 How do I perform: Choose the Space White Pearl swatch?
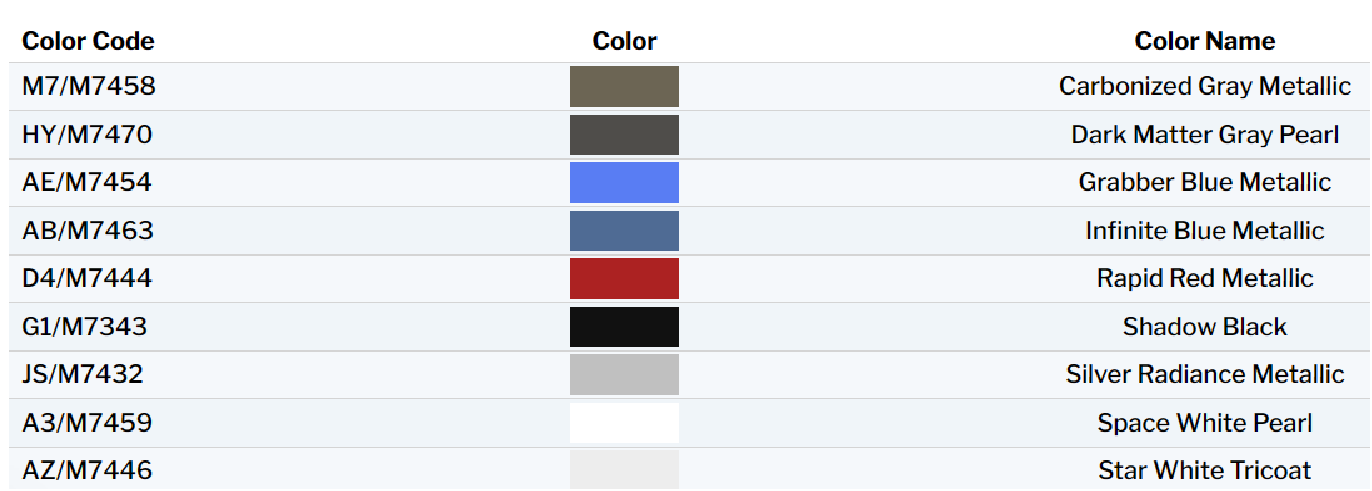pos(624,423)
